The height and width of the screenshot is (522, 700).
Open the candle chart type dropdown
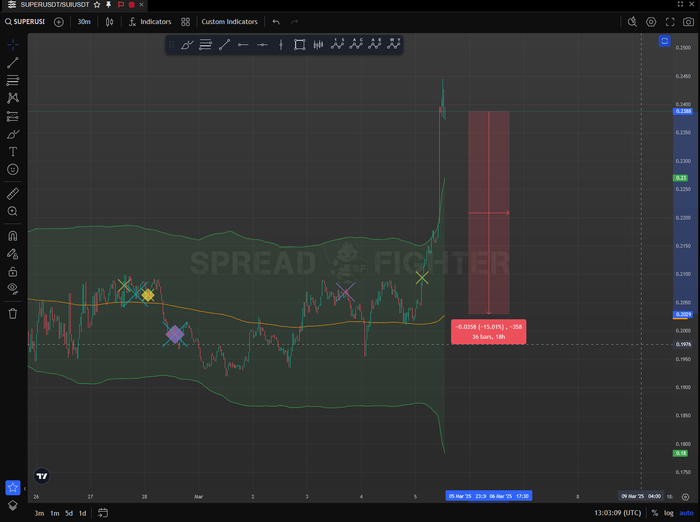[109, 22]
